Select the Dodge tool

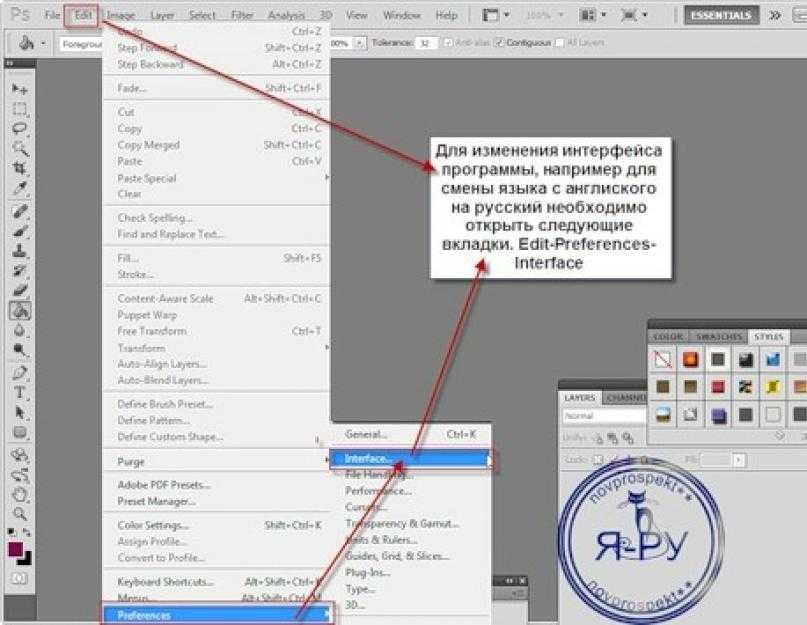click(20, 350)
